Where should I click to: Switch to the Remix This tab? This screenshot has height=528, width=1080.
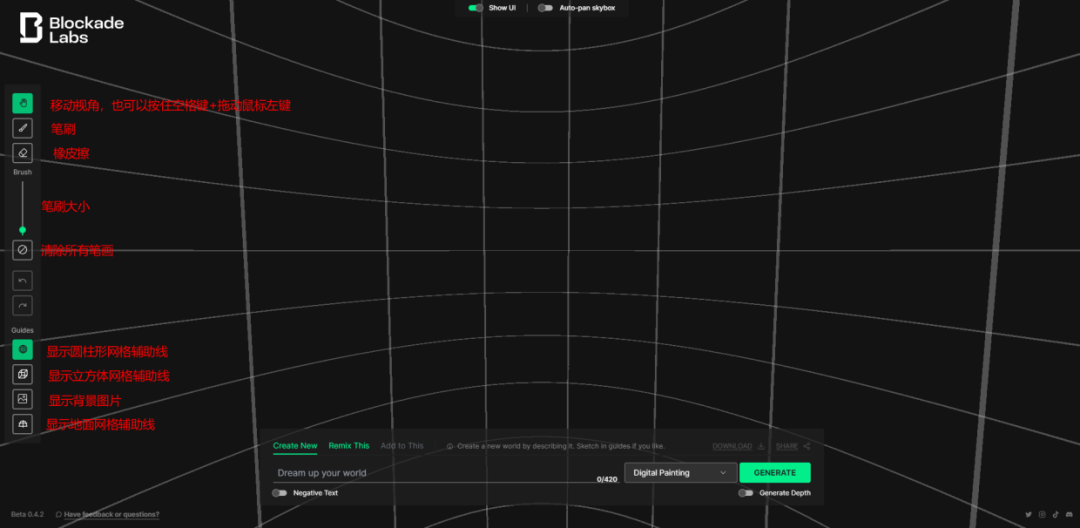348,446
